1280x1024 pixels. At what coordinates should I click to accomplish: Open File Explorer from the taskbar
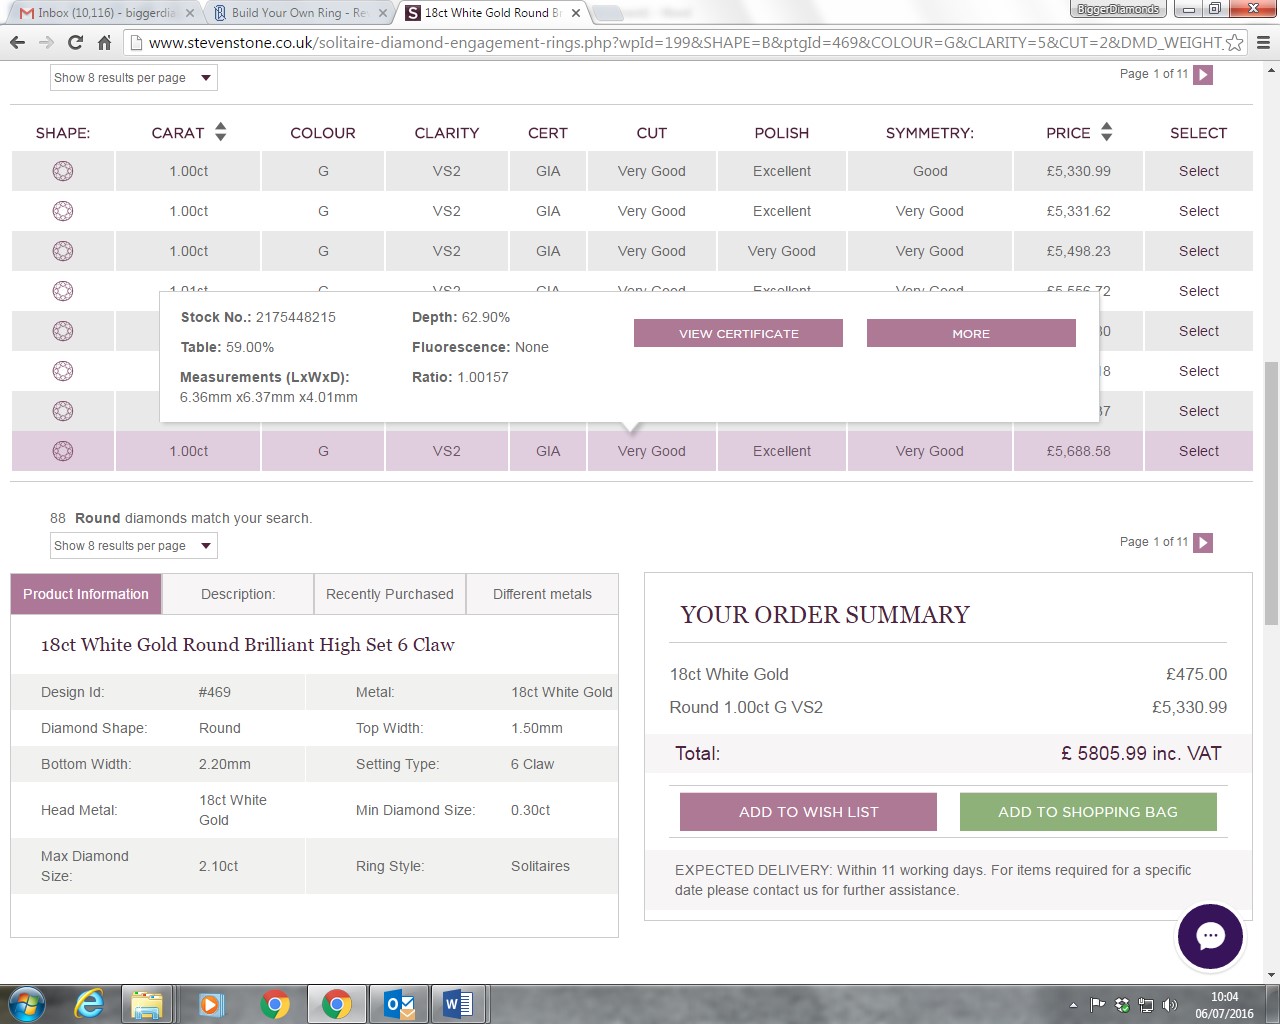[x=147, y=1004]
